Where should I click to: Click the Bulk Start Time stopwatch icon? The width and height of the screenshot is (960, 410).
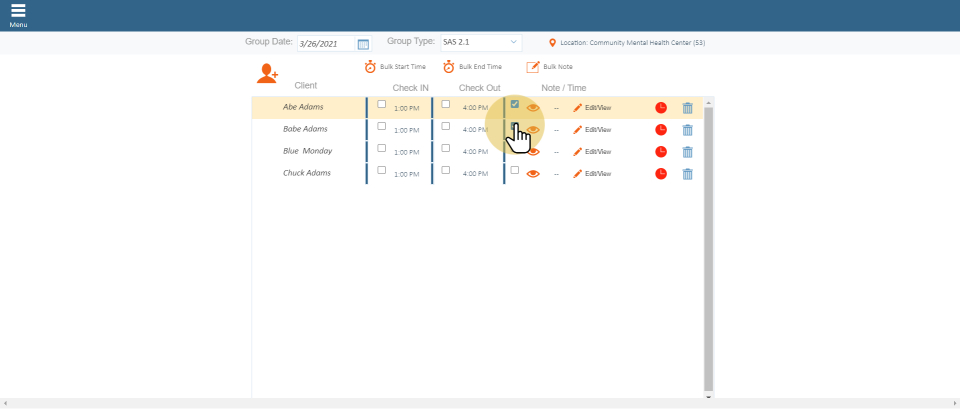(370, 67)
